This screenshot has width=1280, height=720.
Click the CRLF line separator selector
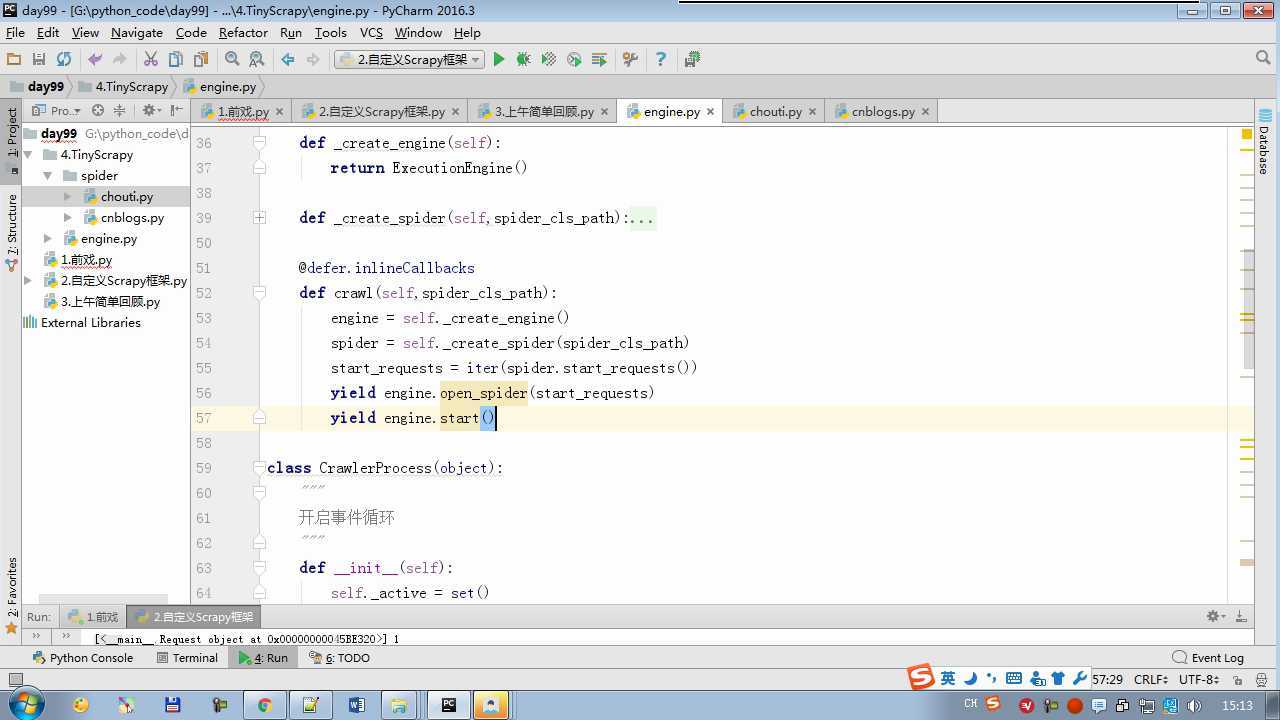point(1152,679)
